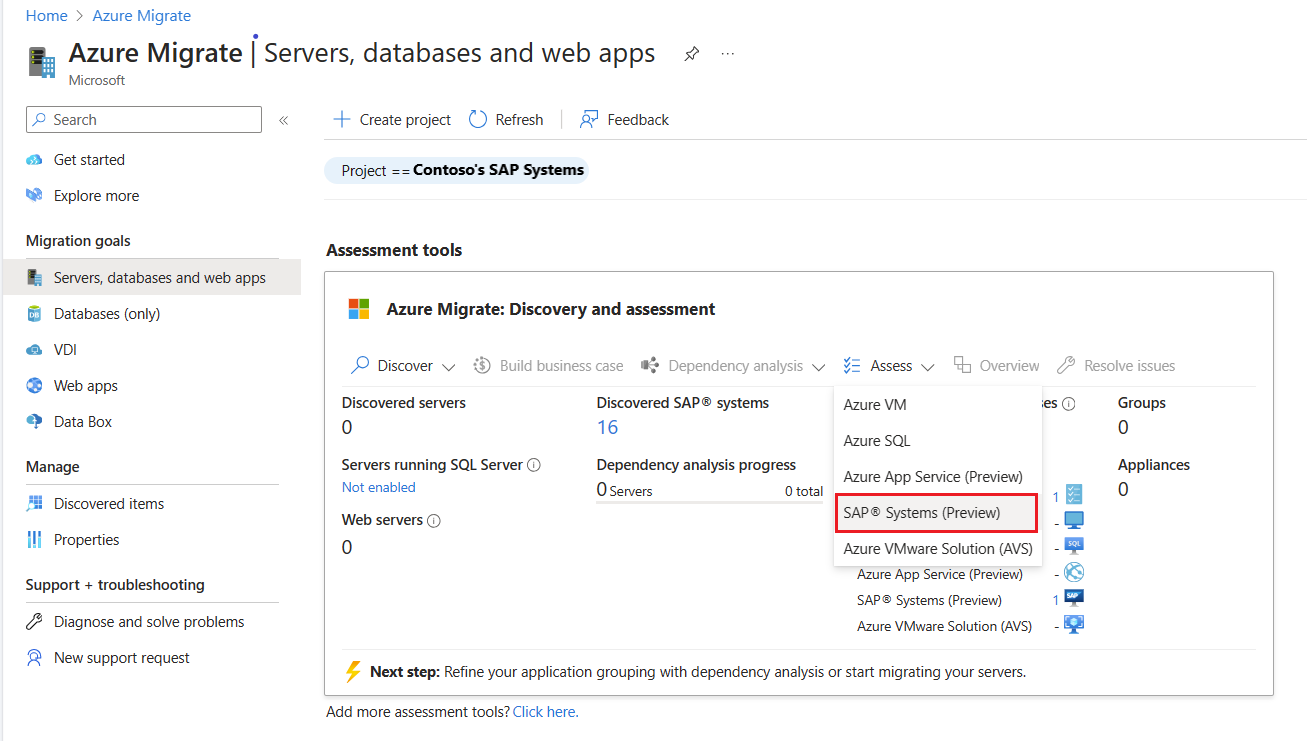The width and height of the screenshot is (1307, 741).
Task: Click the Build business case icon
Action: point(482,366)
